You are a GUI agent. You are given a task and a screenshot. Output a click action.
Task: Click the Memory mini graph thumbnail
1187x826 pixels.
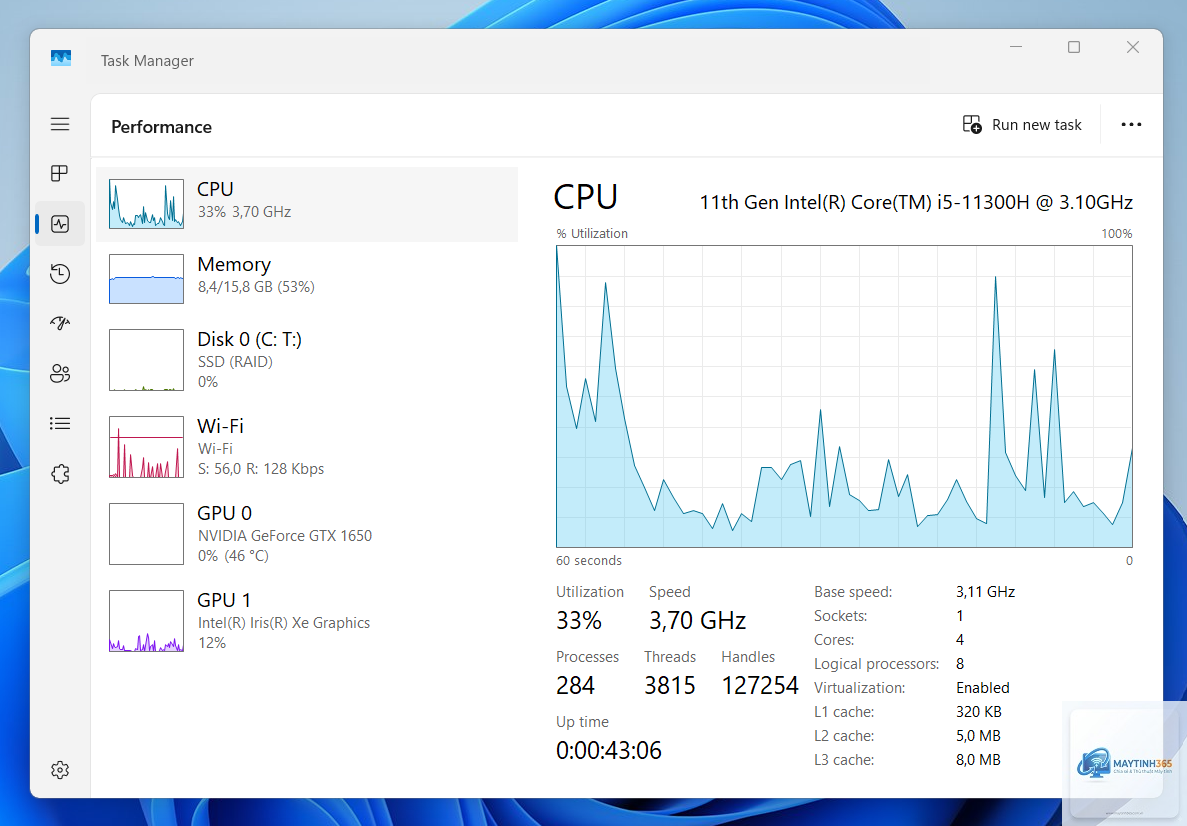(x=146, y=279)
